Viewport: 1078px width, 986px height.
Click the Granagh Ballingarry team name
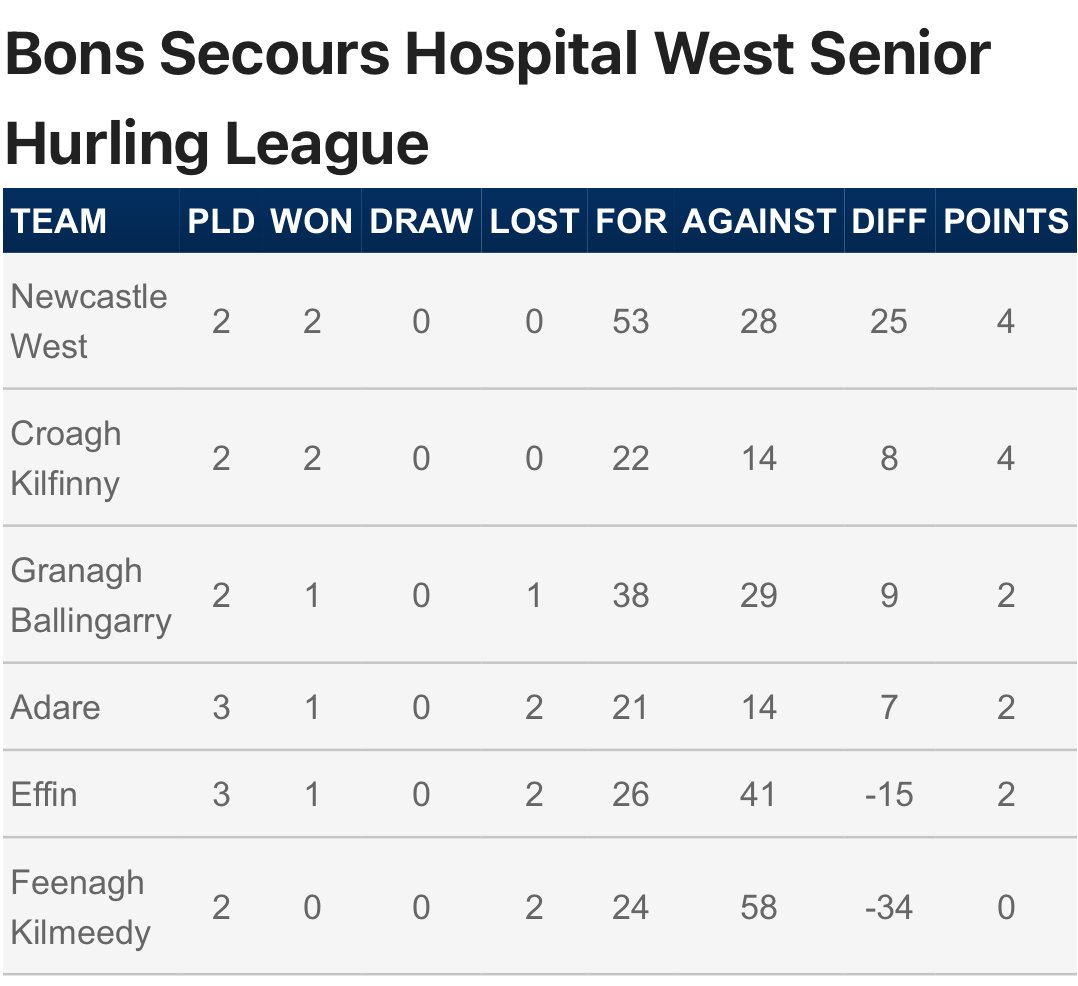[x=91, y=595]
